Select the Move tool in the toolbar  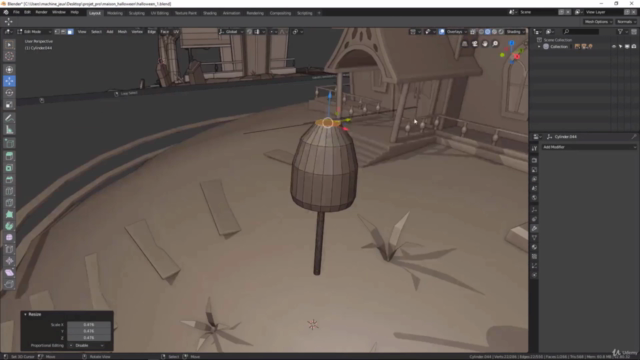pos(9,81)
